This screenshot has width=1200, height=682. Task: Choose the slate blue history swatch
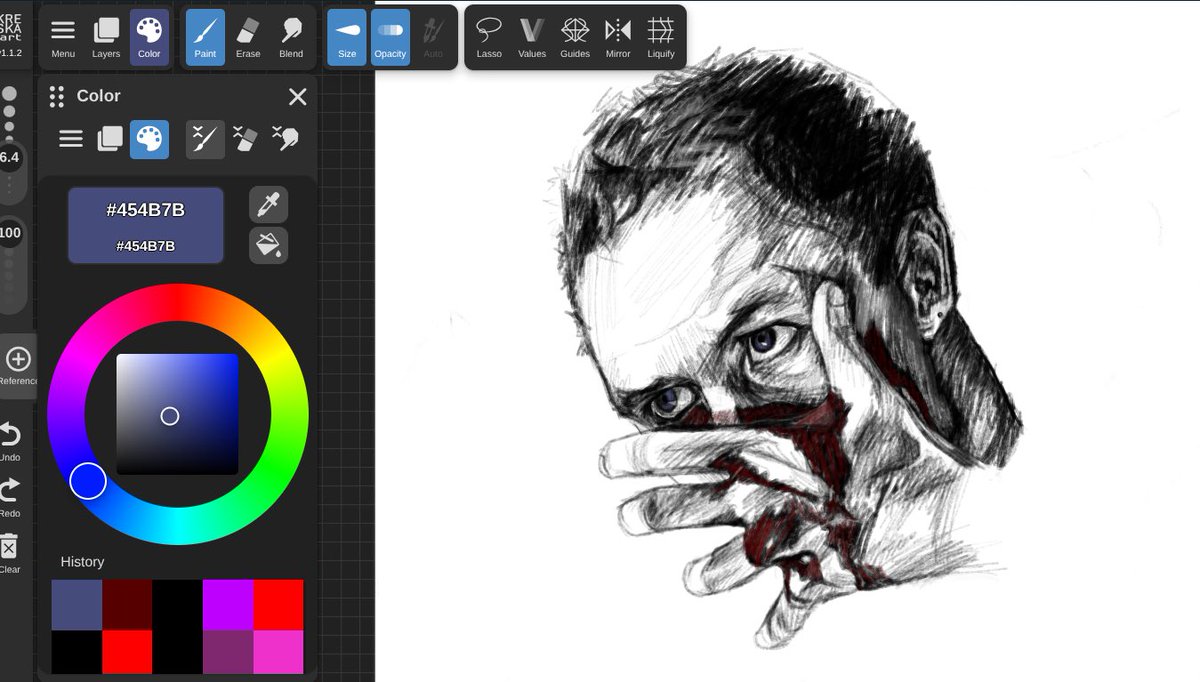pos(77,605)
